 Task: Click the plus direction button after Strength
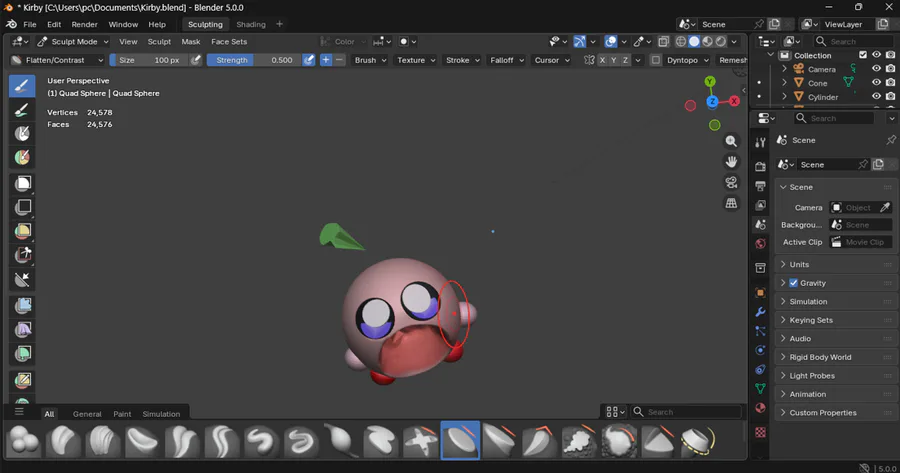(325, 60)
